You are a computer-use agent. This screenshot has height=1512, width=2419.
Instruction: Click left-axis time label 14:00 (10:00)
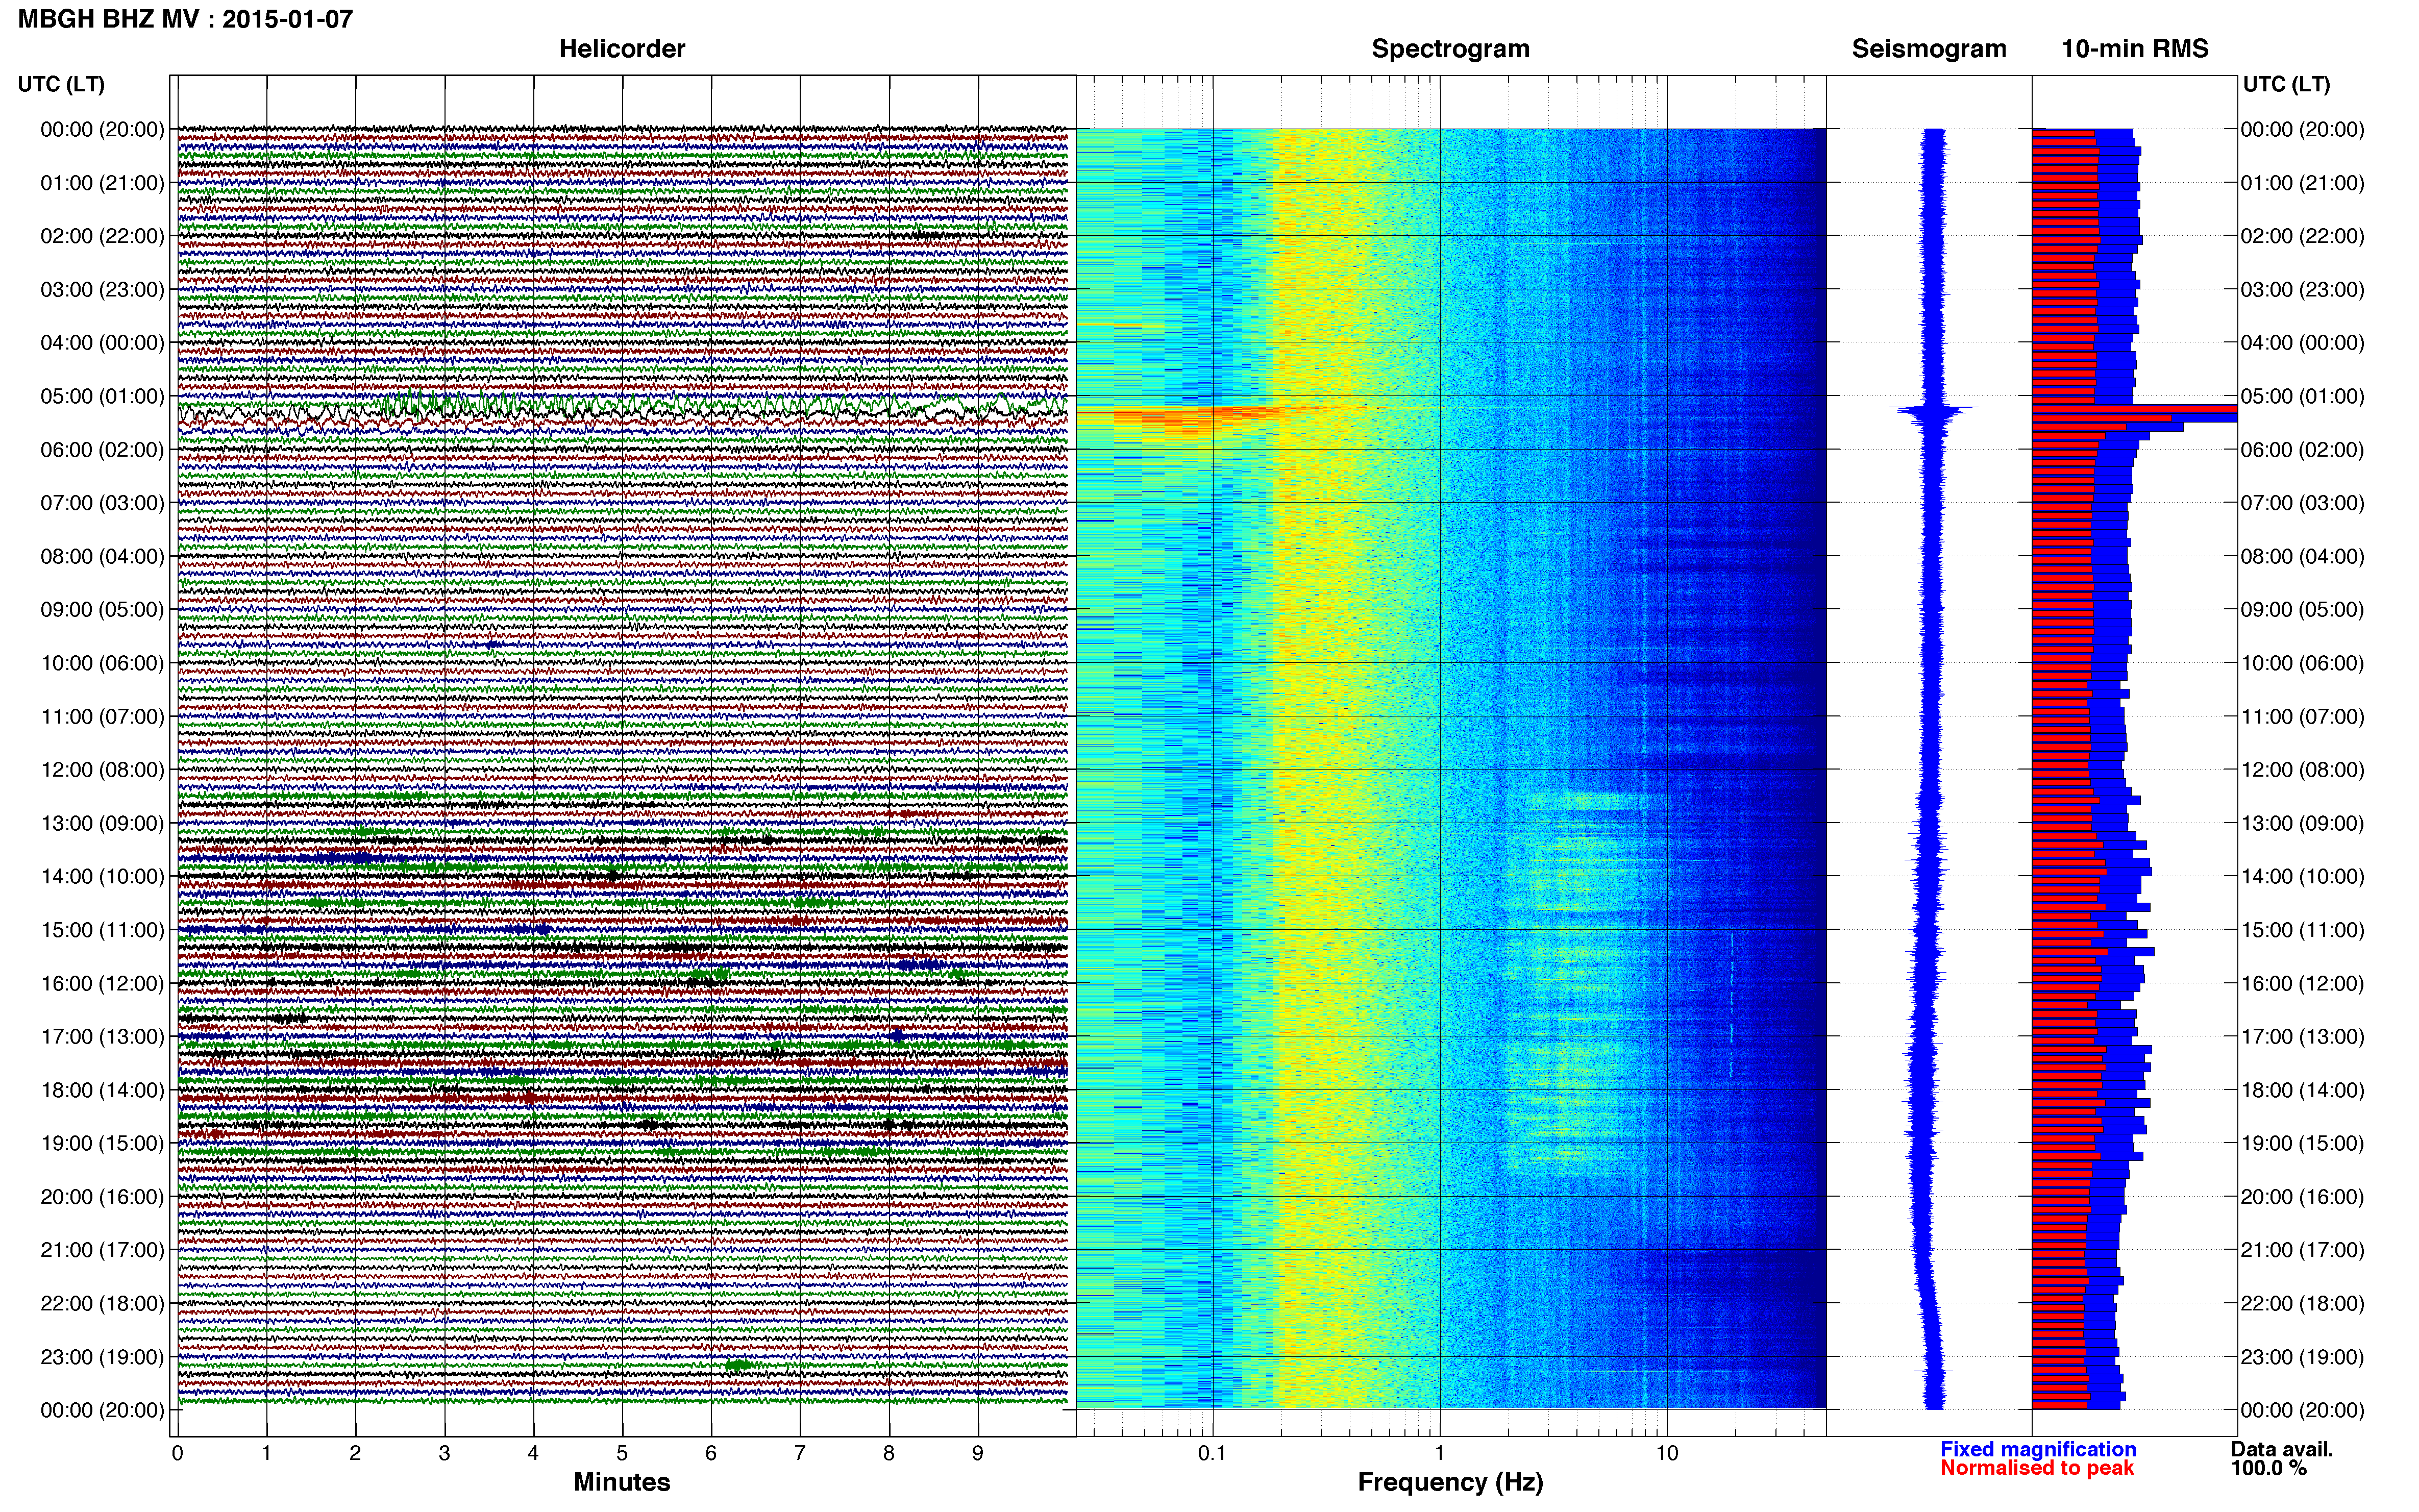(x=102, y=877)
